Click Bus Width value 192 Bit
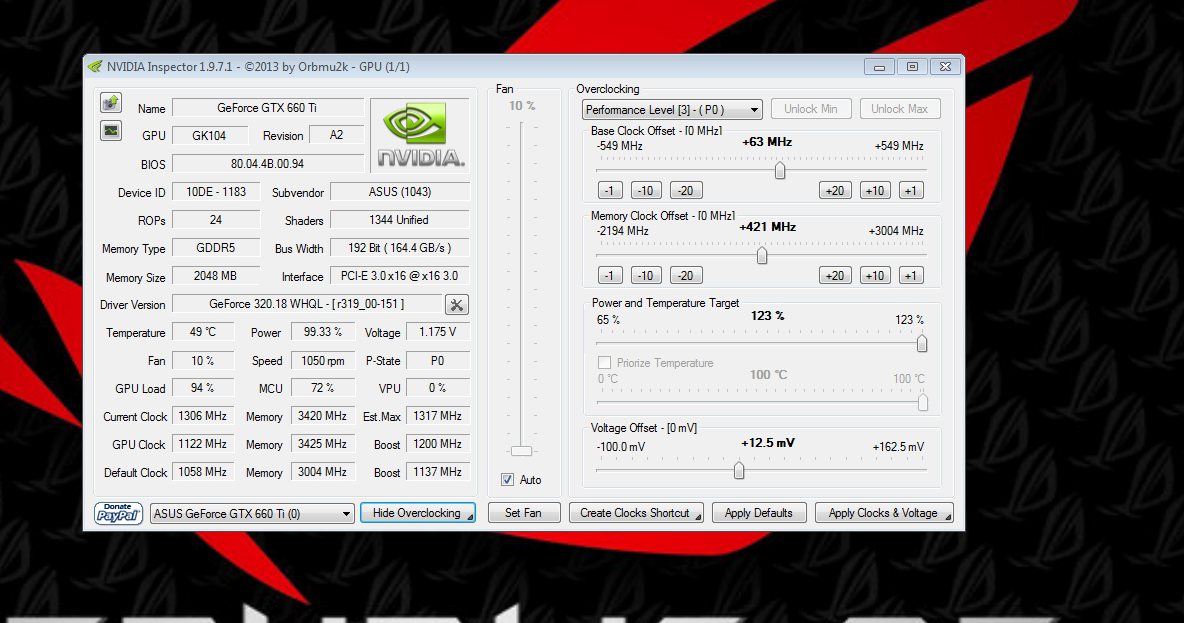This screenshot has height=623, width=1184. point(399,248)
